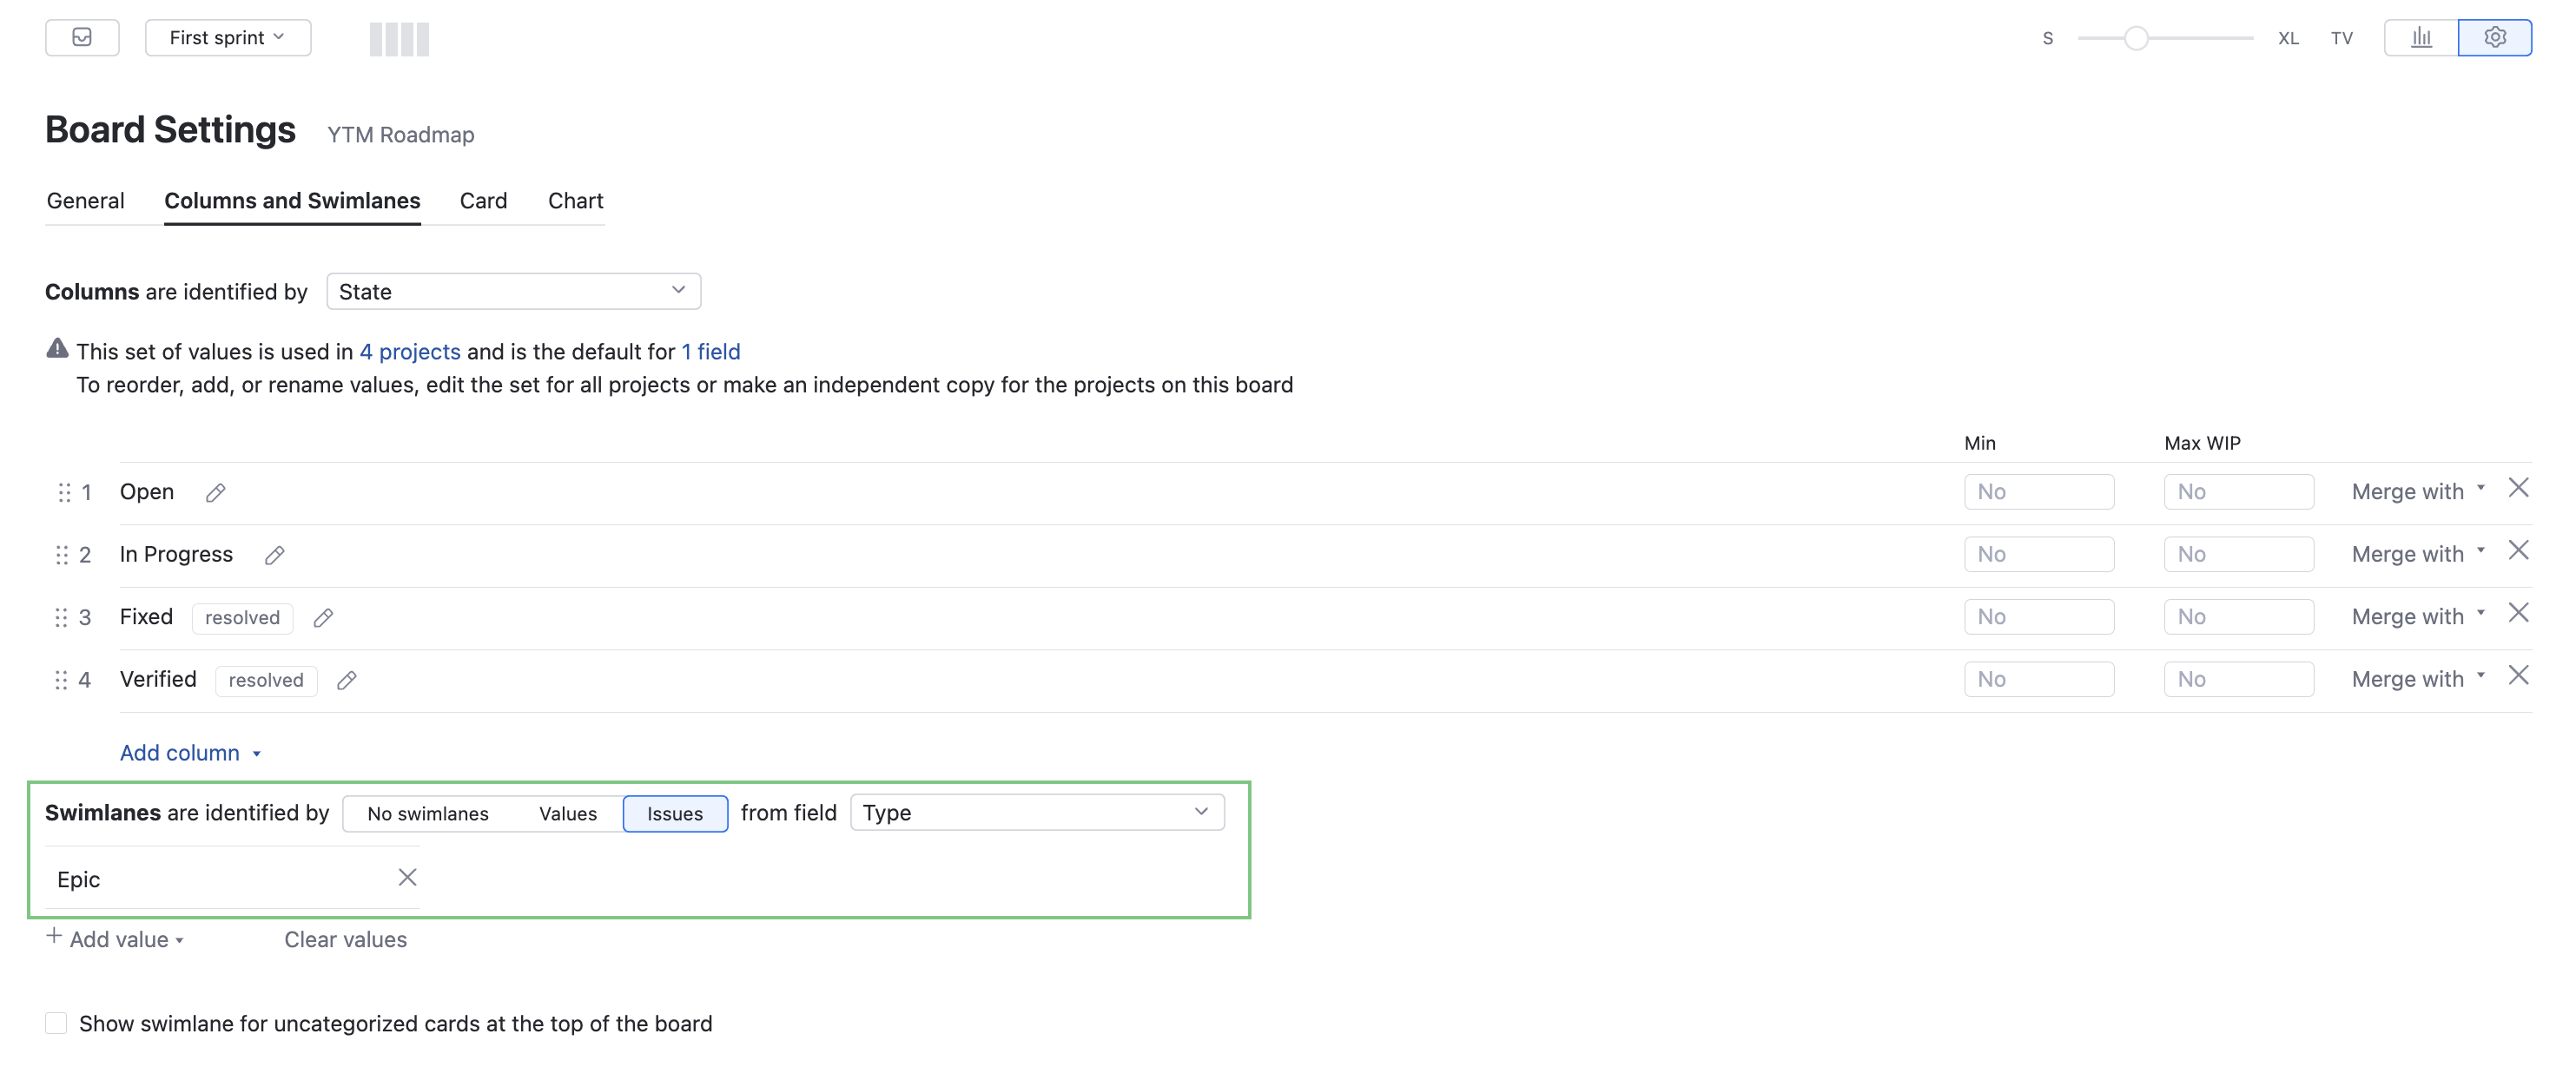Switch to the General tab
The image size is (2576, 1080).
click(x=86, y=201)
